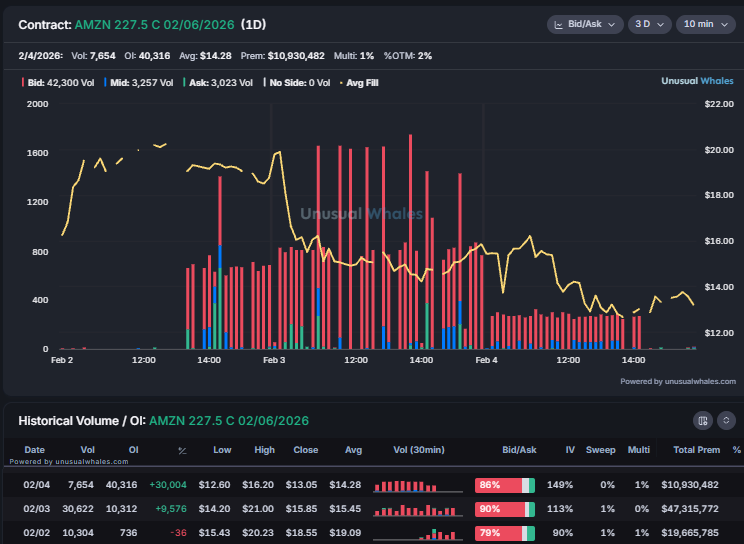Click the Unusual Whales logo above the chart
The height and width of the screenshot is (544, 744).
point(698,82)
